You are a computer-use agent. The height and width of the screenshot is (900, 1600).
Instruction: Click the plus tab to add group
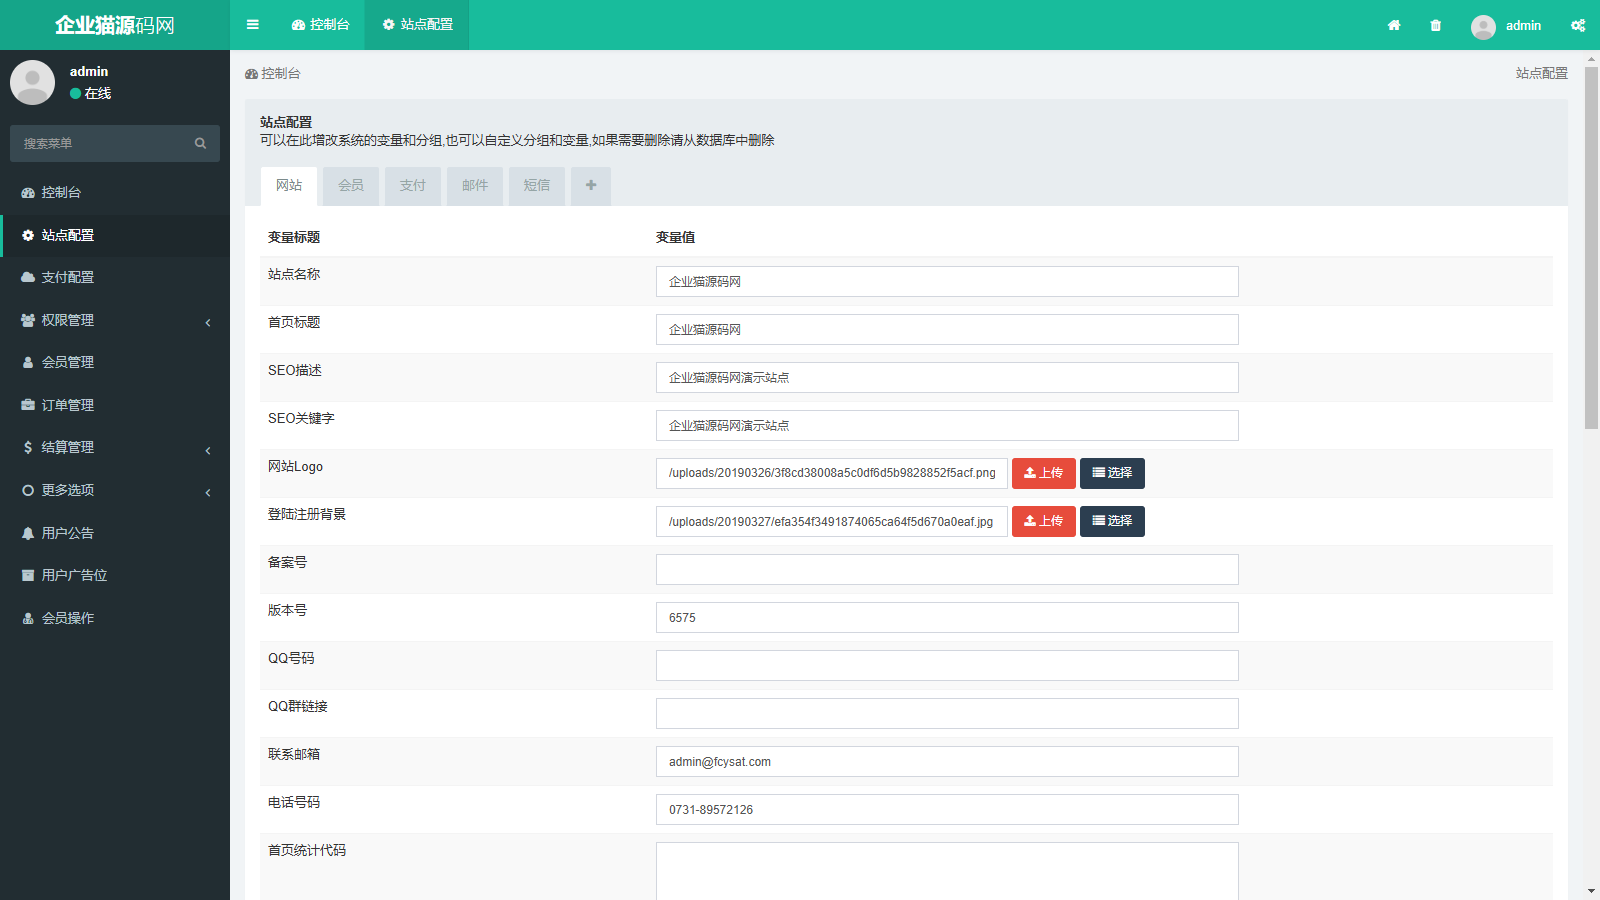point(591,185)
